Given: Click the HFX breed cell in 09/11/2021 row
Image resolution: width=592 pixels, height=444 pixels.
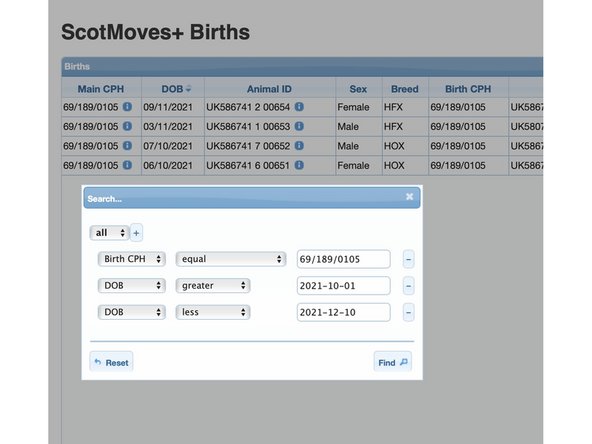Looking at the screenshot, I should click(405, 107).
